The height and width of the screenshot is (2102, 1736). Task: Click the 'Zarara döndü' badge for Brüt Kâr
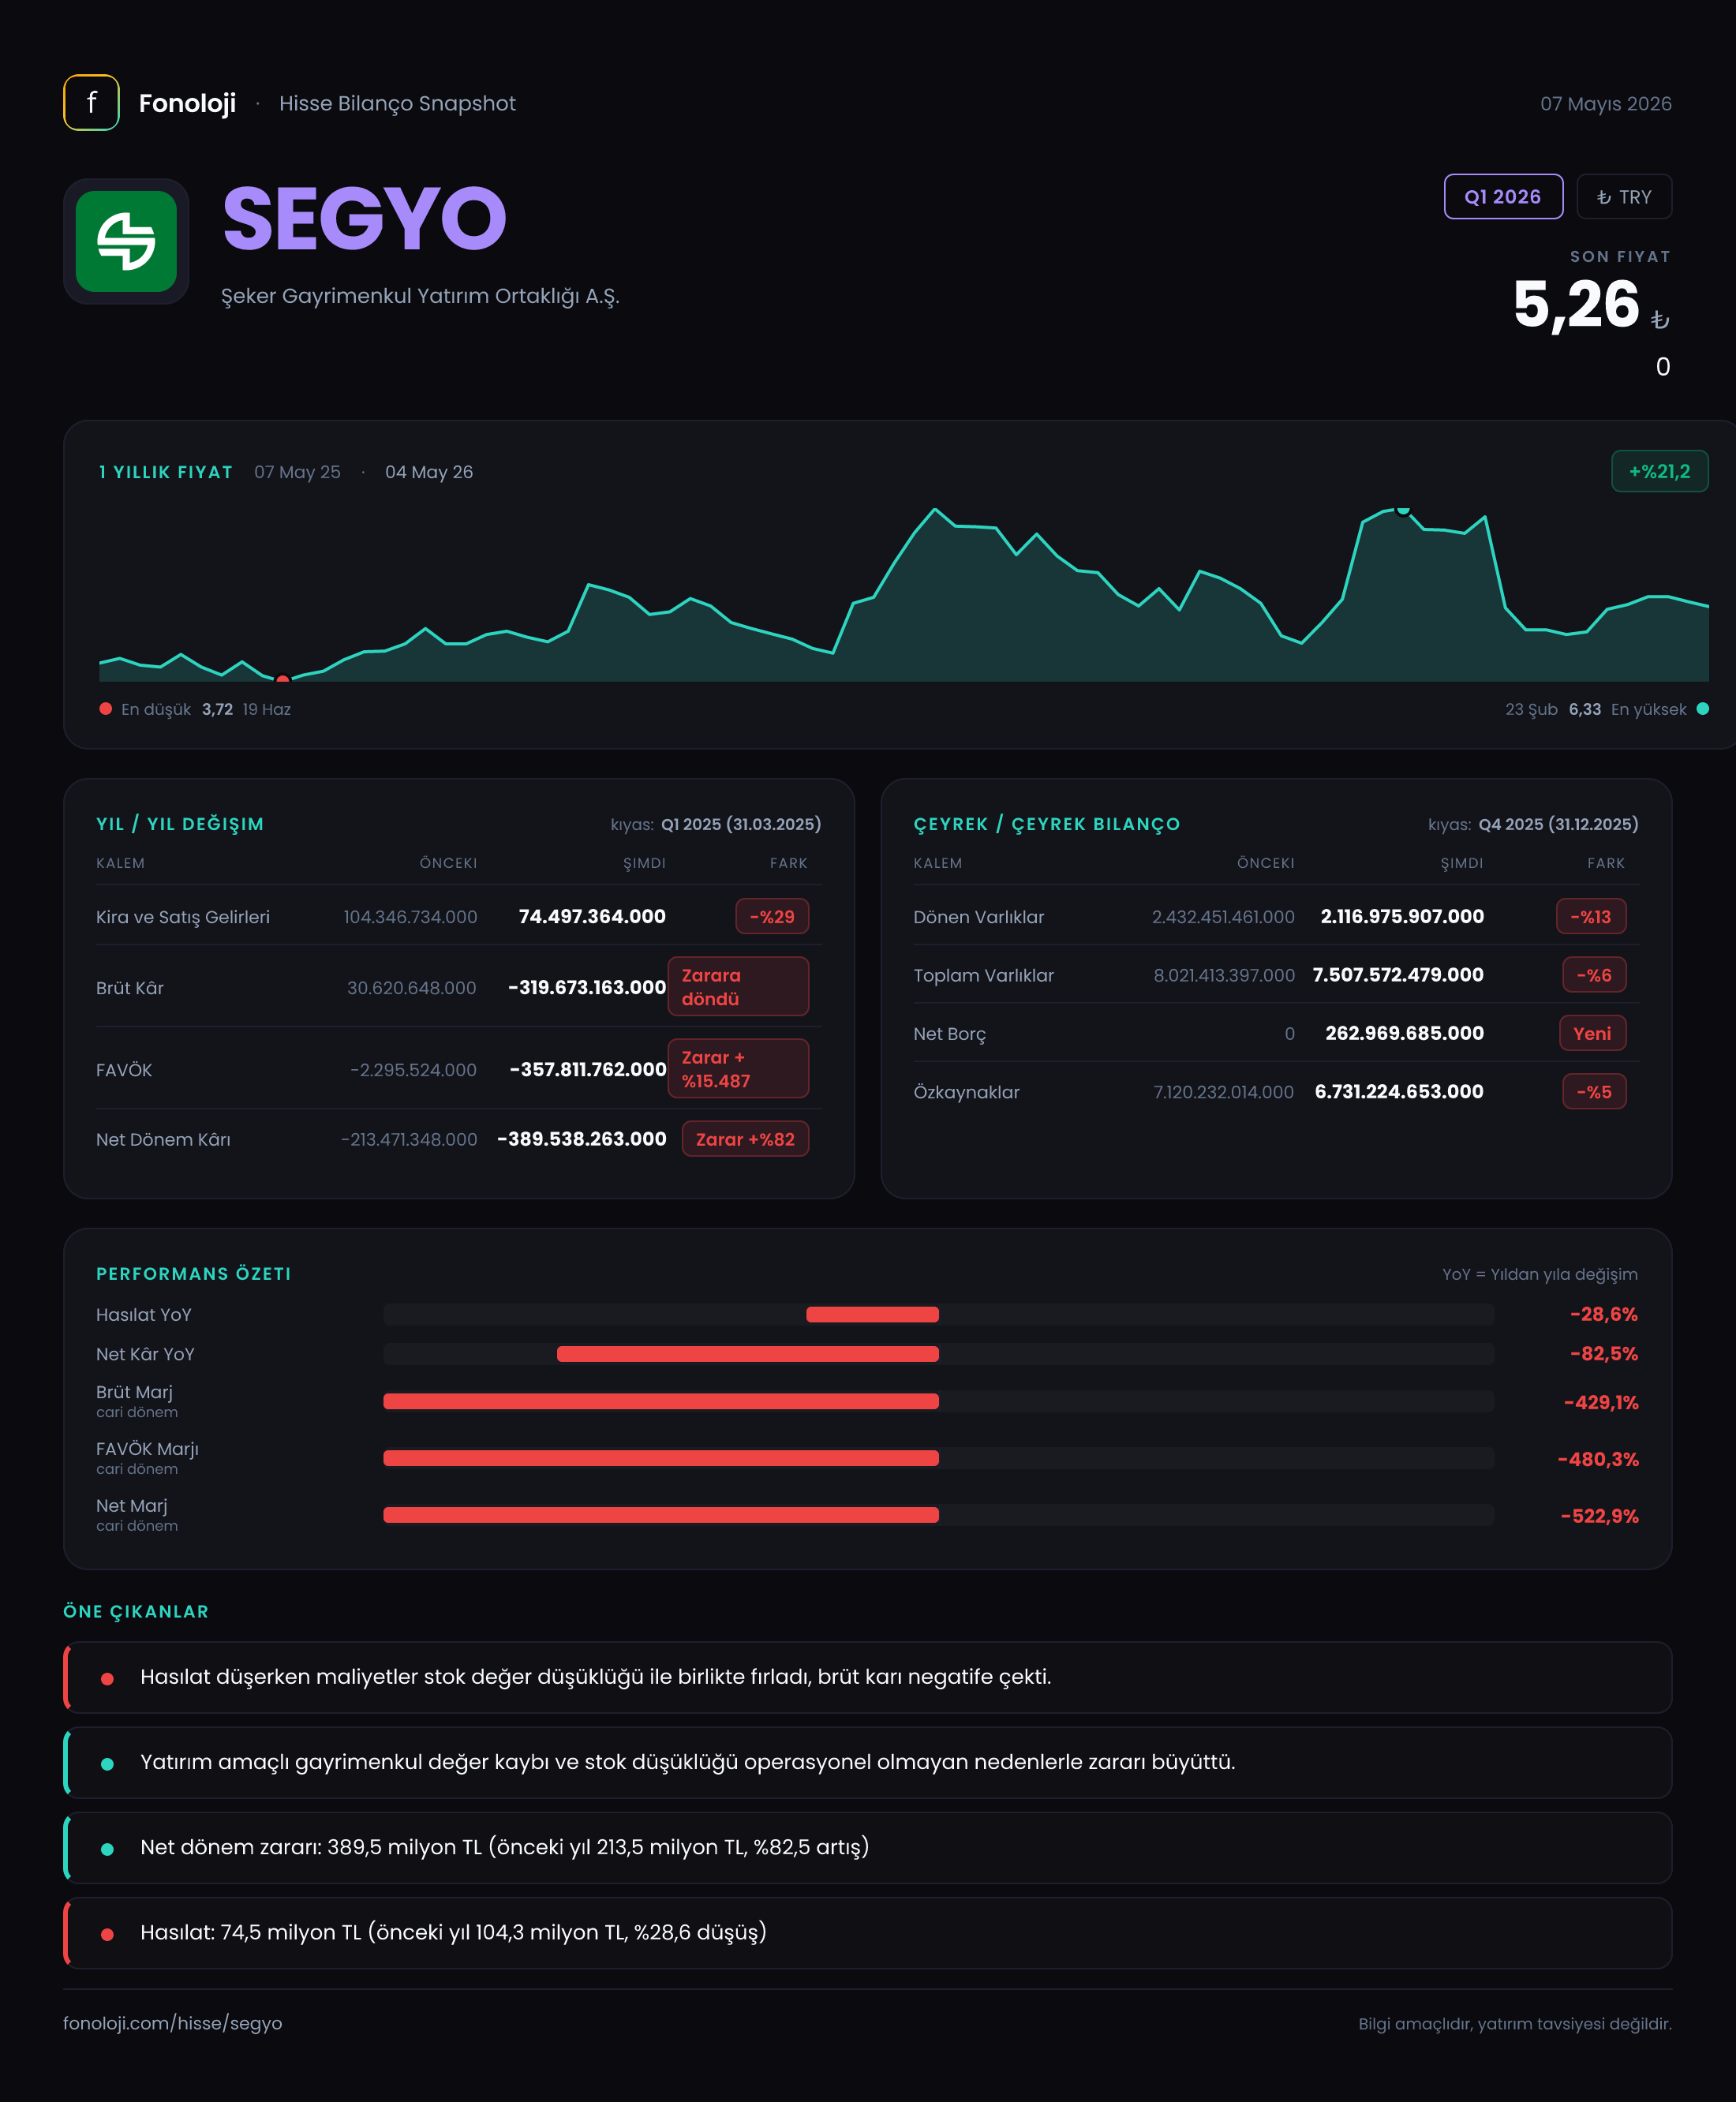pyautogui.click(x=738, y=987)
